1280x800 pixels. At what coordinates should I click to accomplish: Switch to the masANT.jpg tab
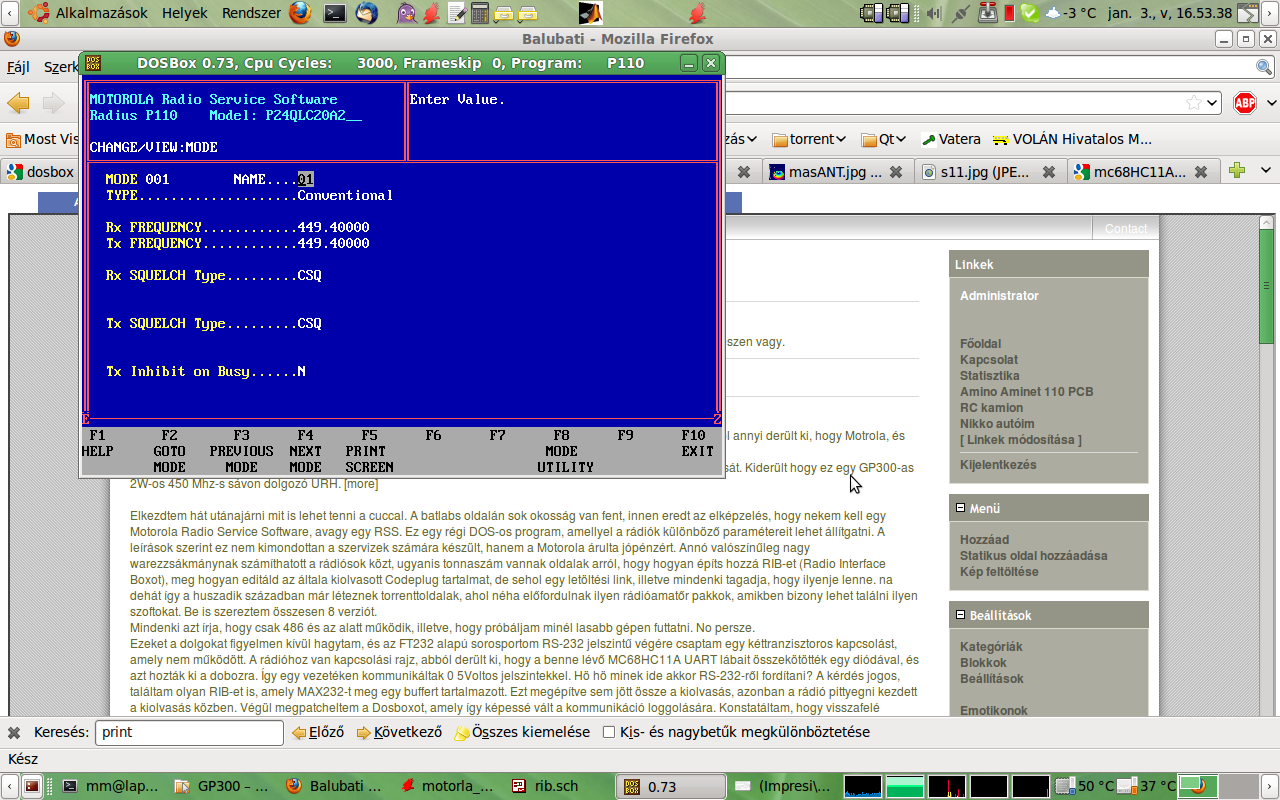click(x=836, y=172)
